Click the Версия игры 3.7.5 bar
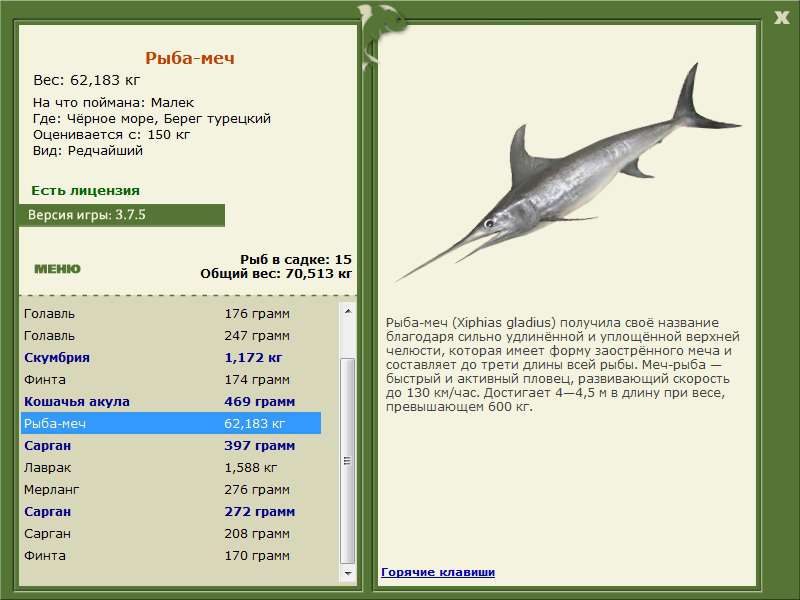The image size is (800, 600). 121,215
